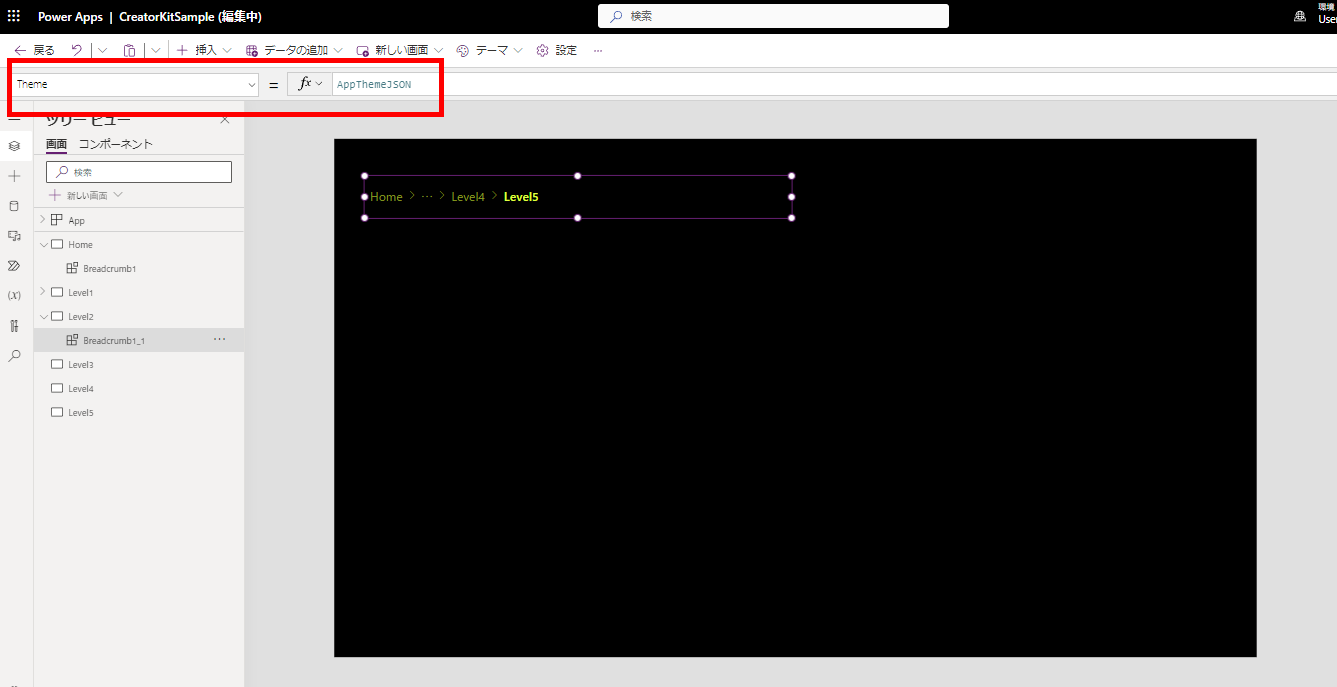
Task: Click the Home breadcrumb link on canvas
Action: [386, 196]
